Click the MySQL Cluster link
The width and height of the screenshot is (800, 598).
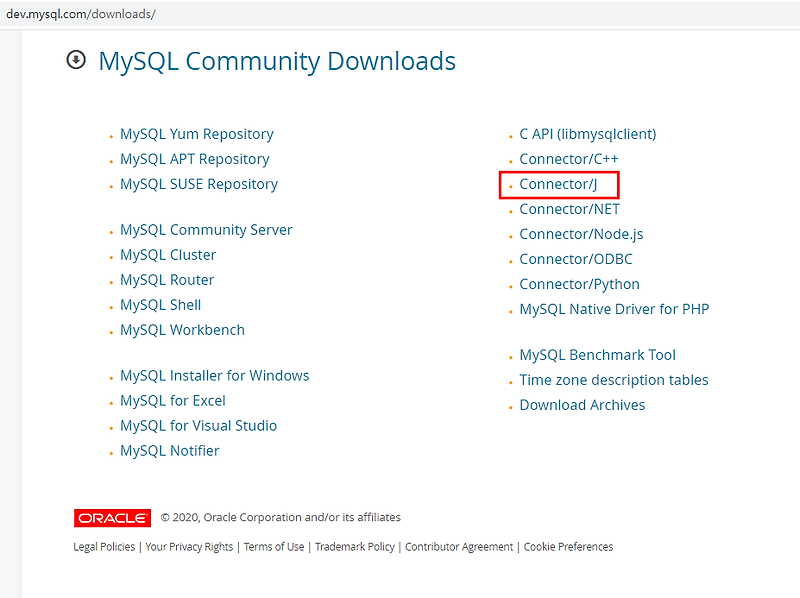pyautogui.click(x=167, y=254)
